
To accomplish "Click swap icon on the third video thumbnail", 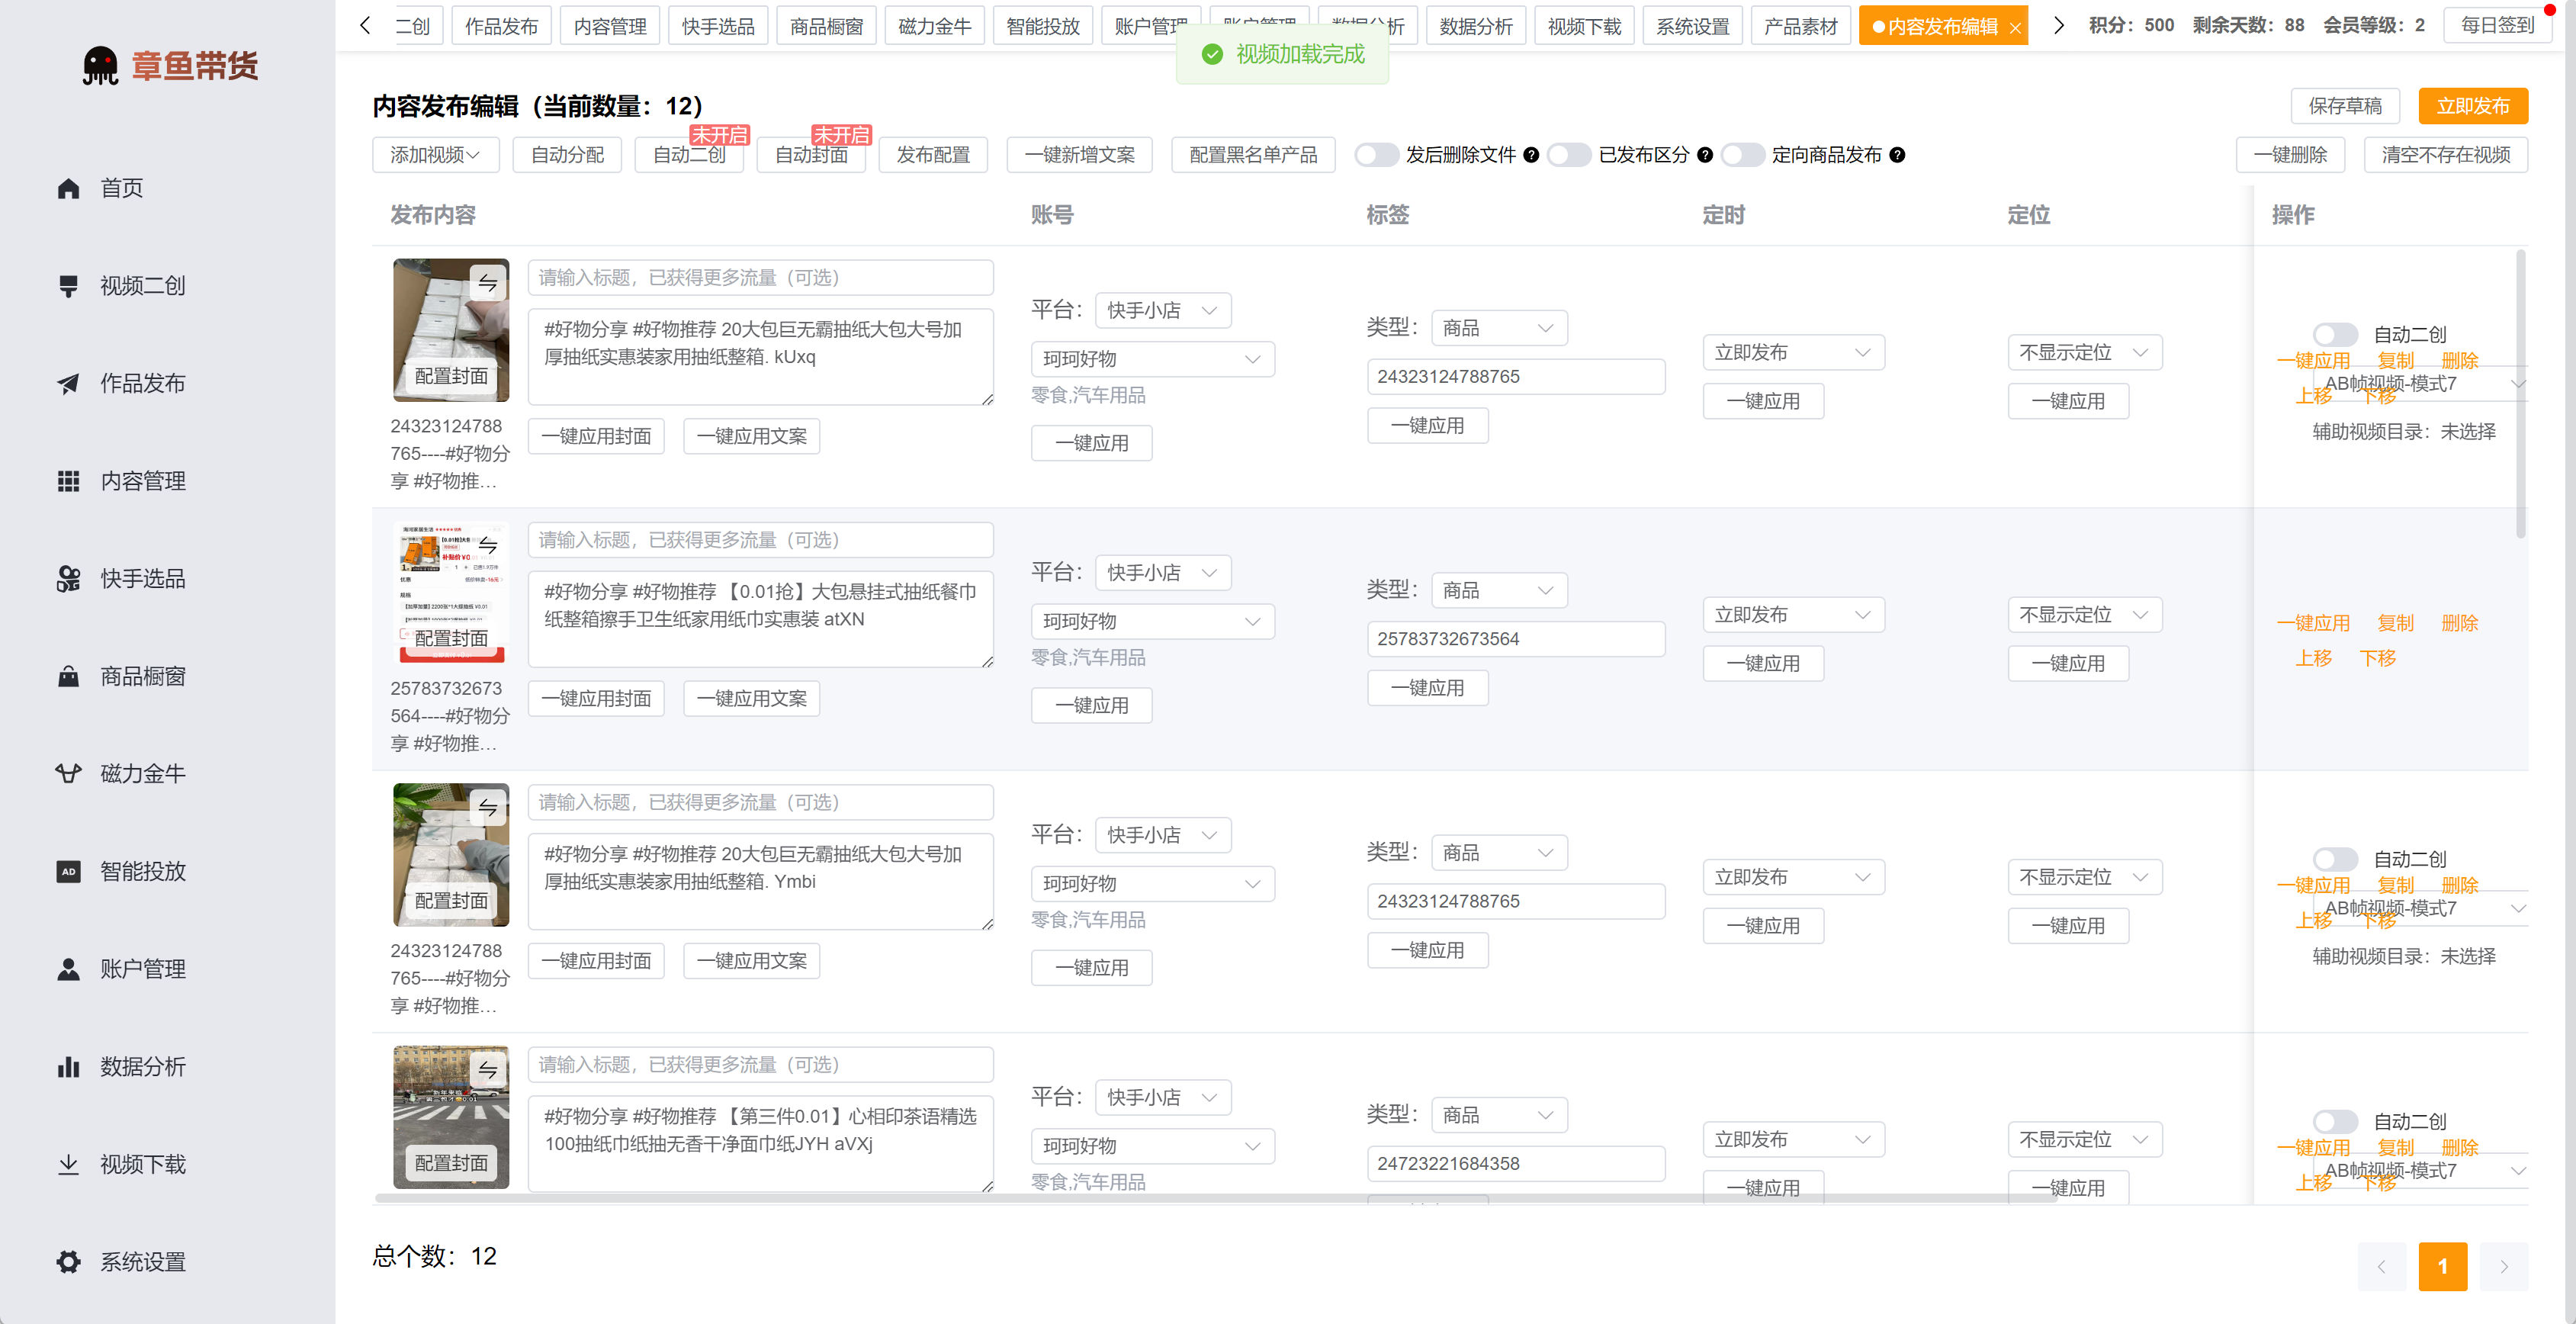I will point(488,807).
